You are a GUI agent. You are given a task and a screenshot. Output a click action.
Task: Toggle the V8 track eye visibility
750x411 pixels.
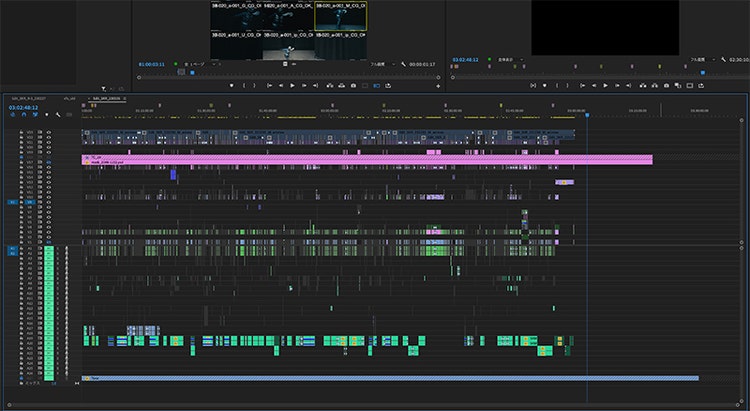point(48,207)
